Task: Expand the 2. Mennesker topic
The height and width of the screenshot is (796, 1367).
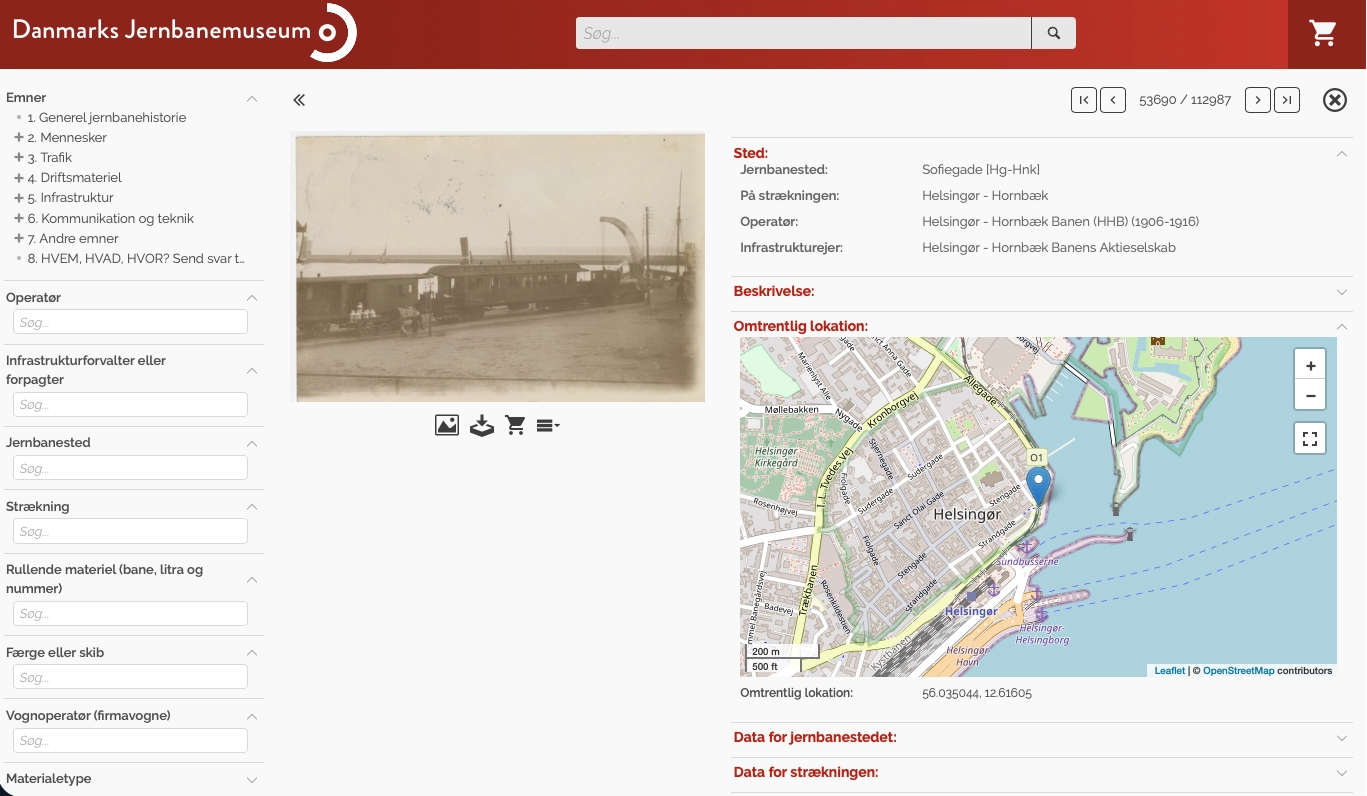Action: (19, 137)
